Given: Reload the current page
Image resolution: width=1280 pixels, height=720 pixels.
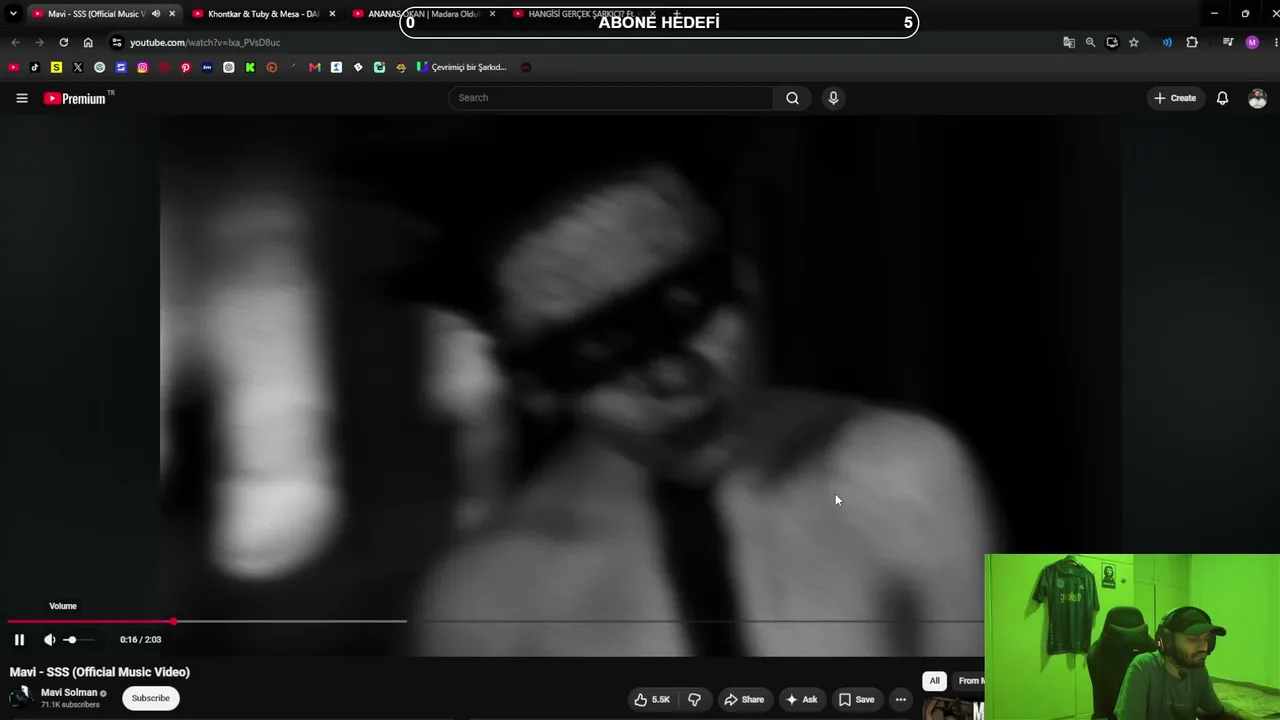Looking at the screenshot, I should click(63, 42).
